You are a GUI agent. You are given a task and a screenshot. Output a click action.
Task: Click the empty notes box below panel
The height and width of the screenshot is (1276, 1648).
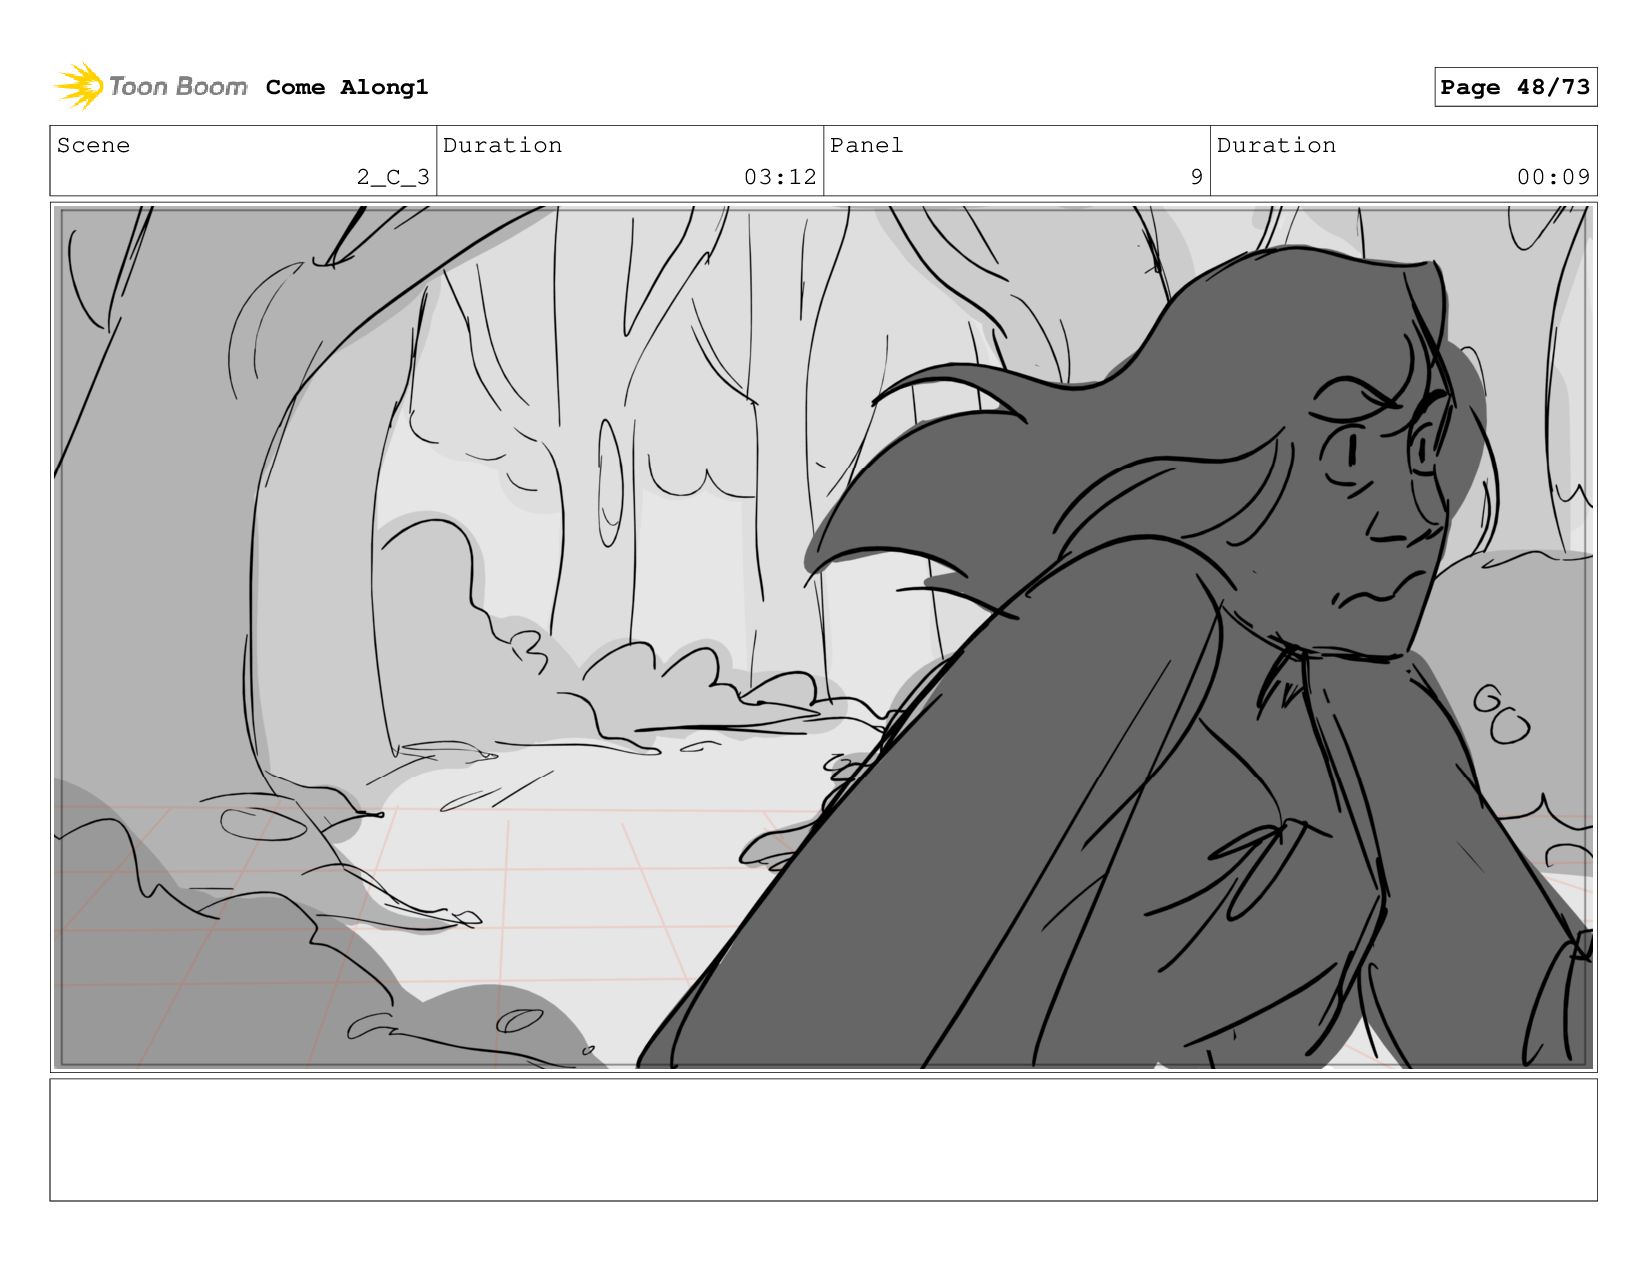click(823, 1139)
